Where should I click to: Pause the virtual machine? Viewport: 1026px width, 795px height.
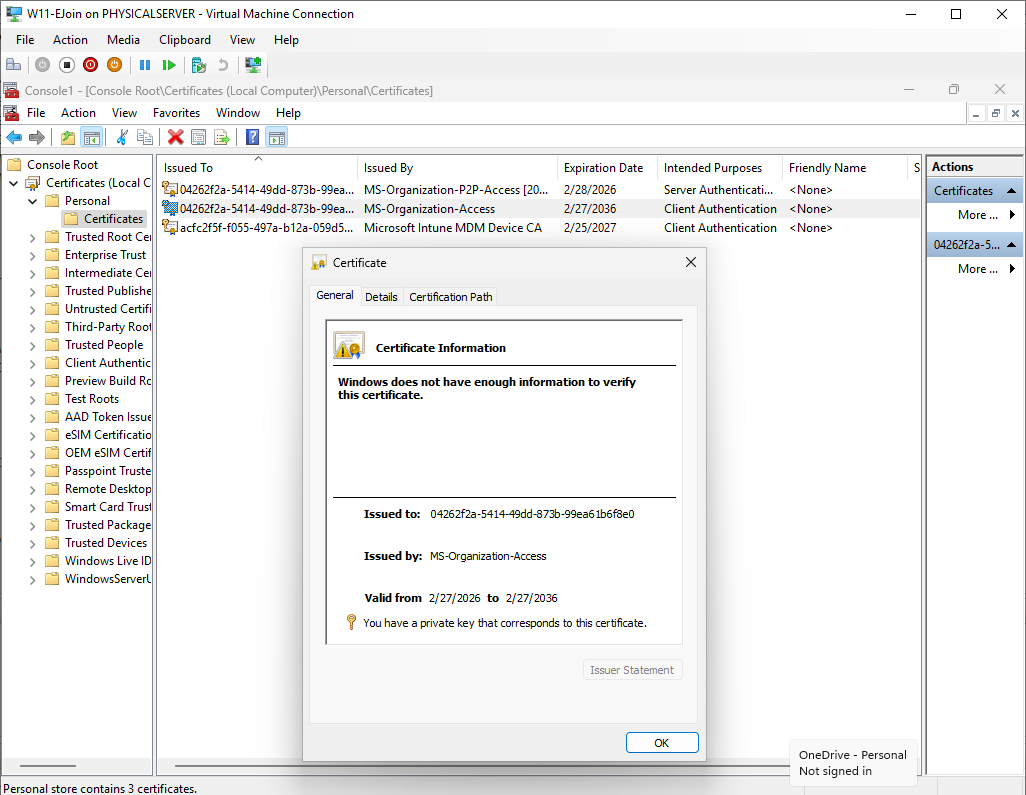click(145, 65)
